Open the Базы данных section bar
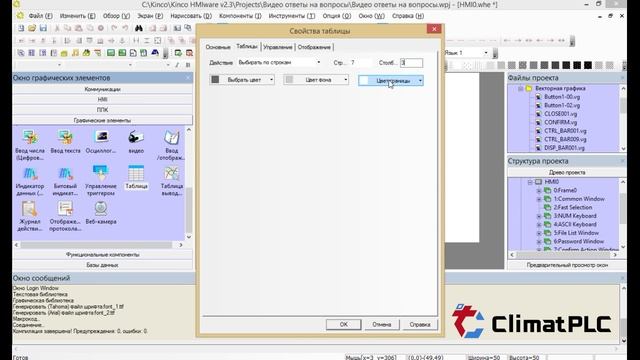 click(102, 265)
